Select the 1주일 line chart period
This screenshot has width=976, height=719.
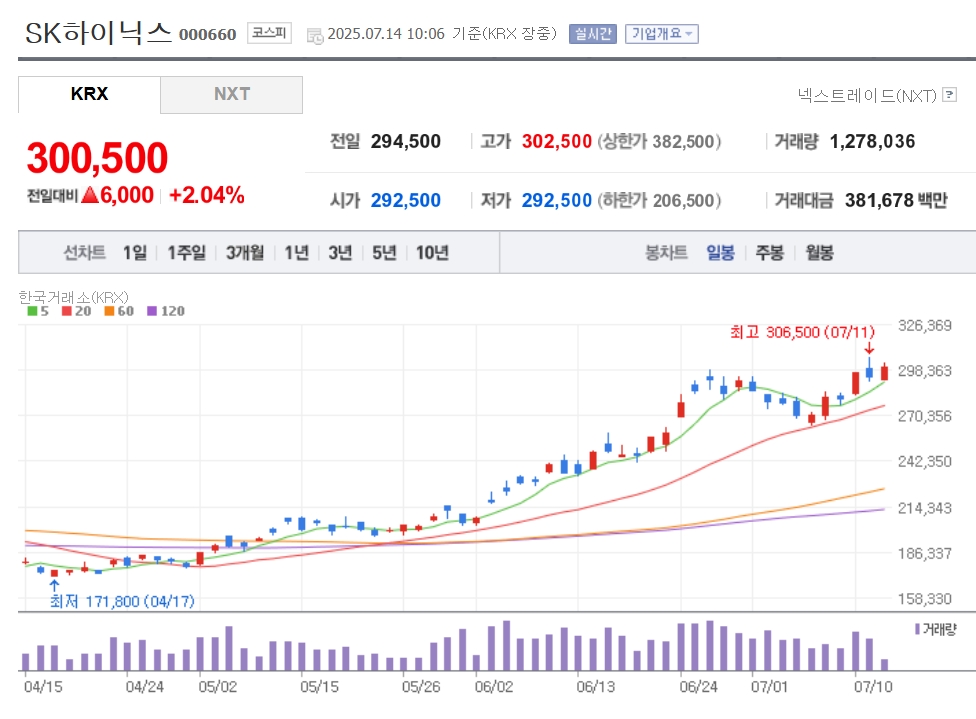click(x=186, y=253)
